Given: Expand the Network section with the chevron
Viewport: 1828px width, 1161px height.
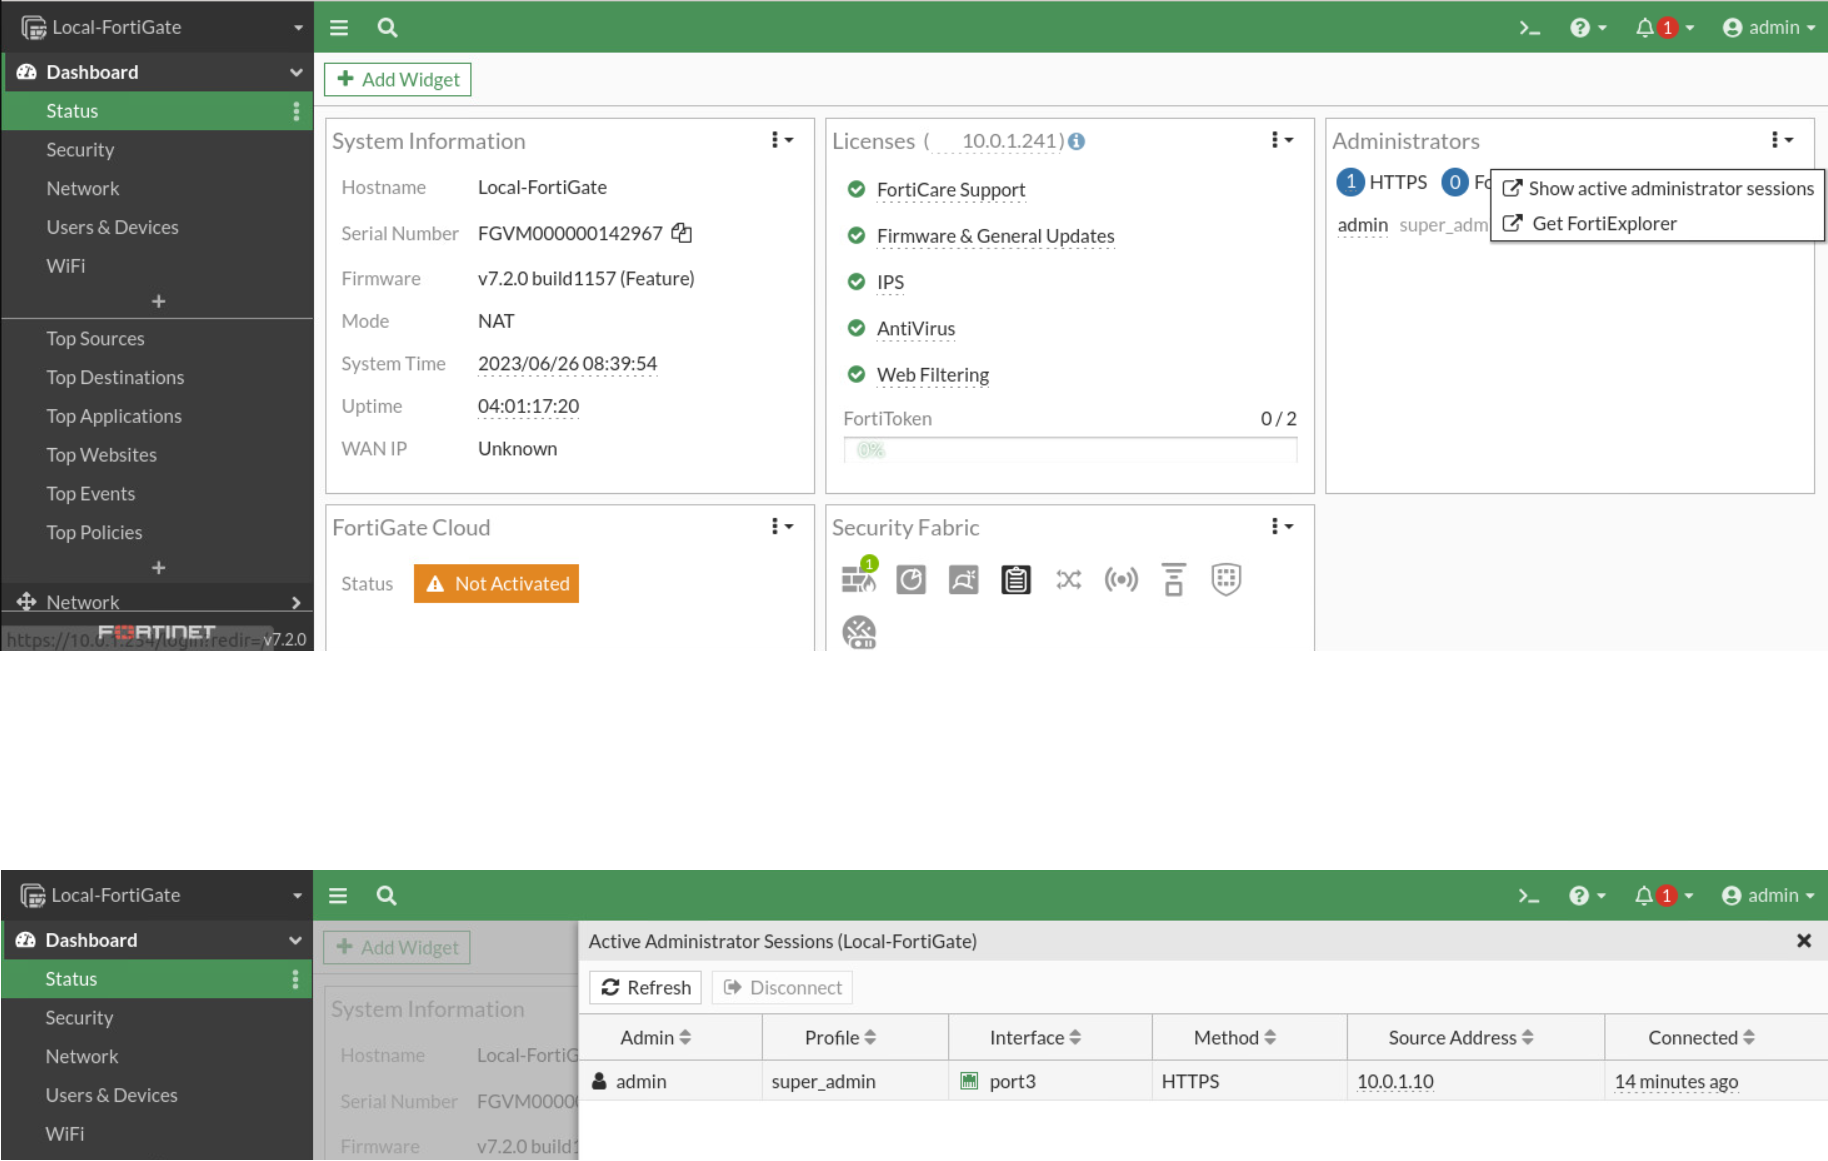Looking at the screenshot, I should (296, 602).
